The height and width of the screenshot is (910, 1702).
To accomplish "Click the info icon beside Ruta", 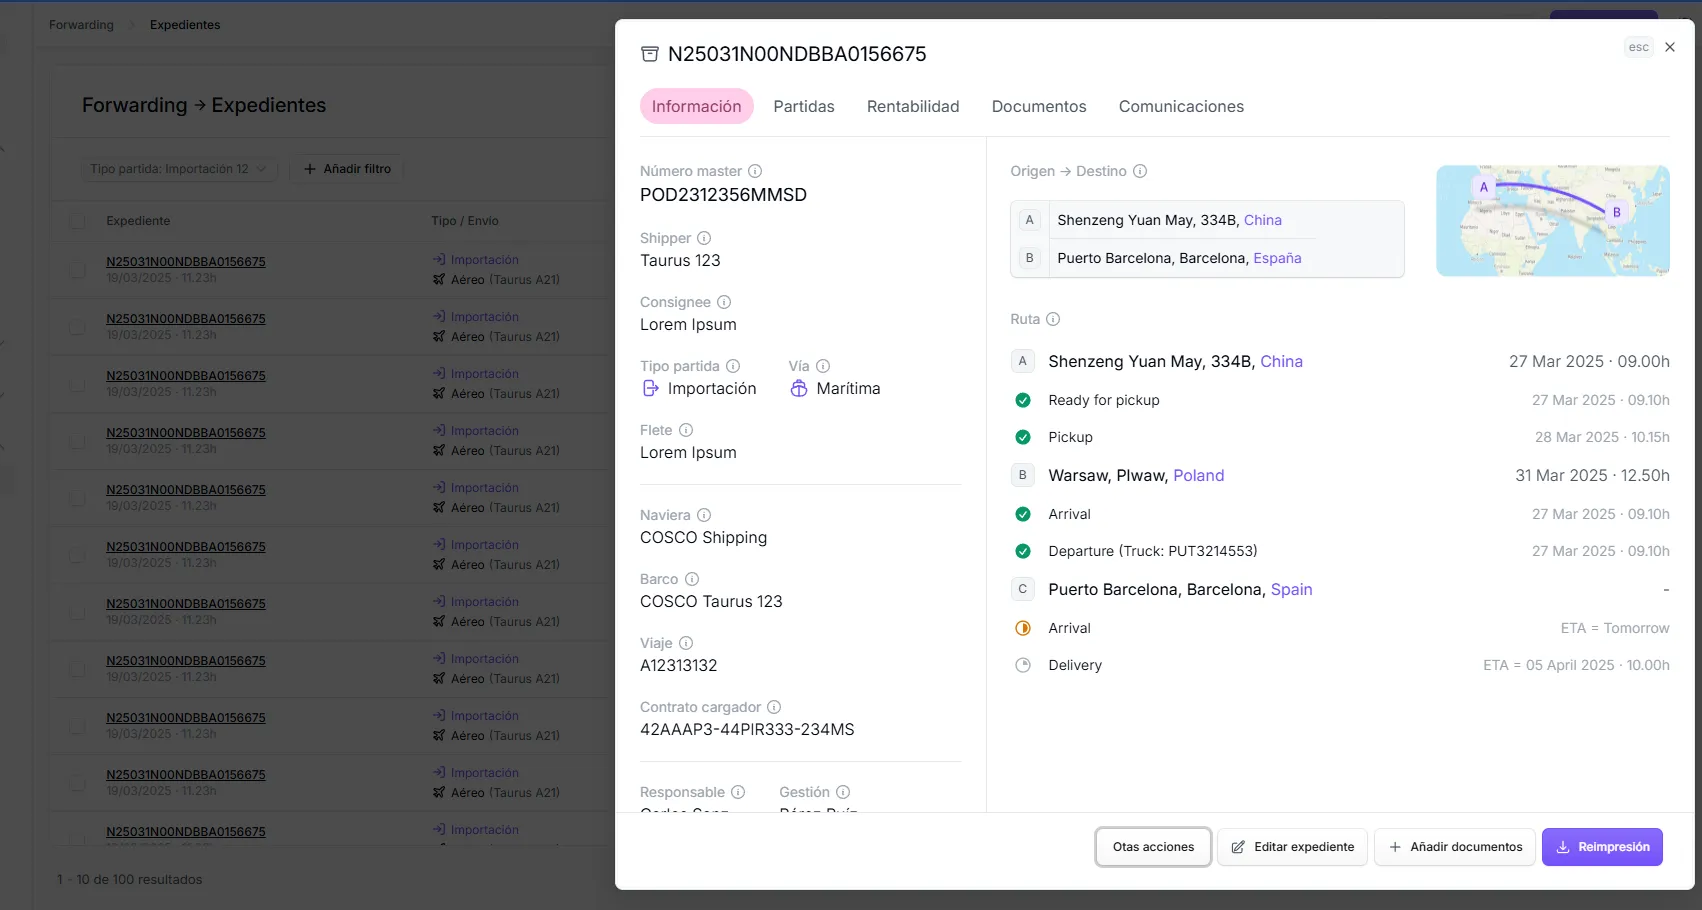I will tap(1053, 319).
